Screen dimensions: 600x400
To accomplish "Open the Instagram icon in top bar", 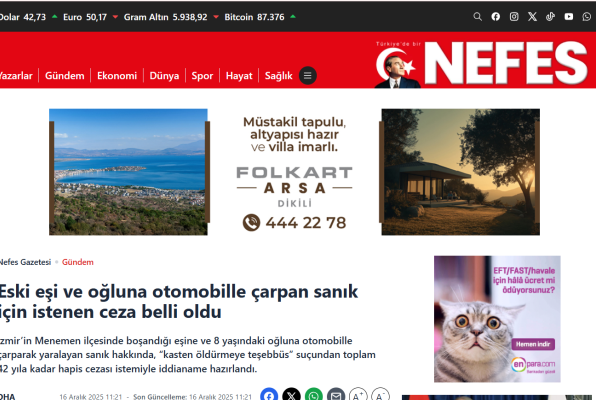I will [514, 16].
